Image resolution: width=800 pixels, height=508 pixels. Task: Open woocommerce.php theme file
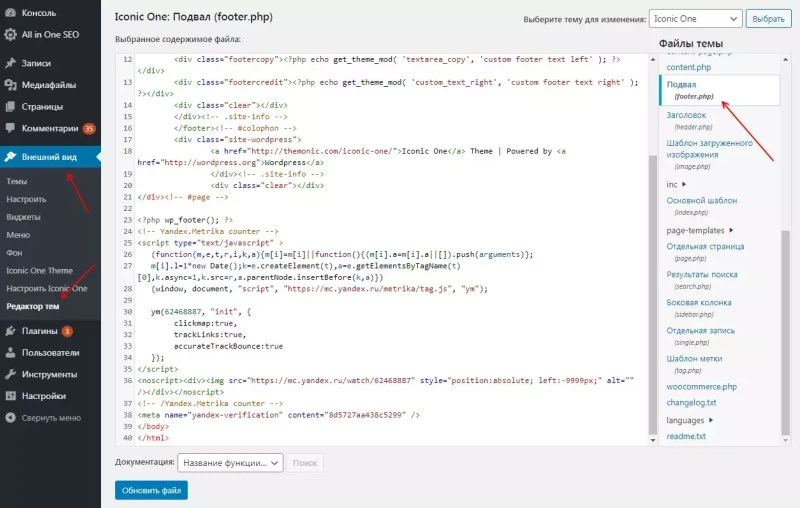coord(702,387)
